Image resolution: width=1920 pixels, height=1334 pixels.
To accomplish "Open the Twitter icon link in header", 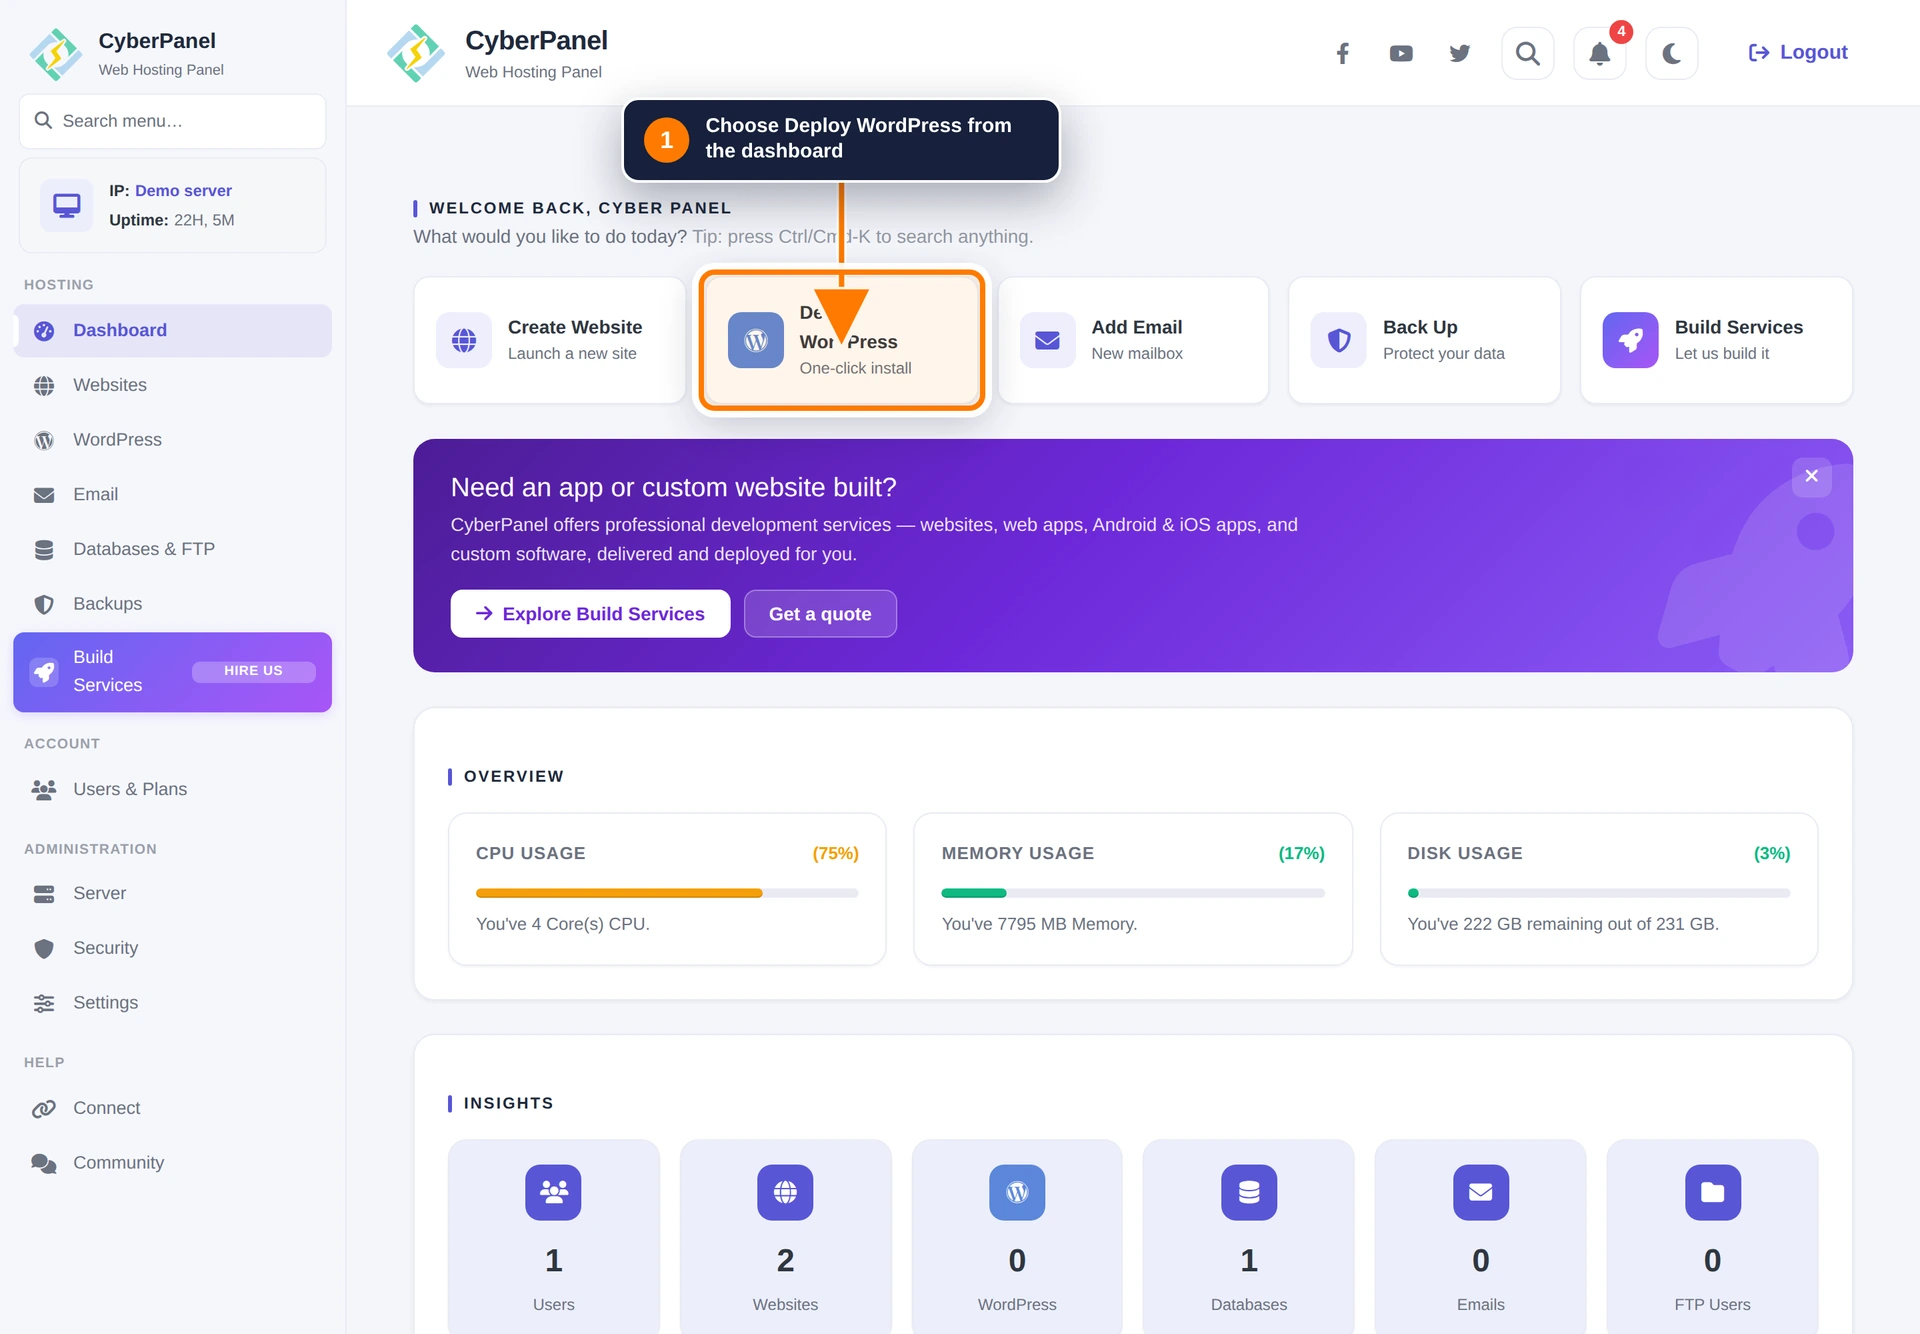I will click(x=1460, y=53).
